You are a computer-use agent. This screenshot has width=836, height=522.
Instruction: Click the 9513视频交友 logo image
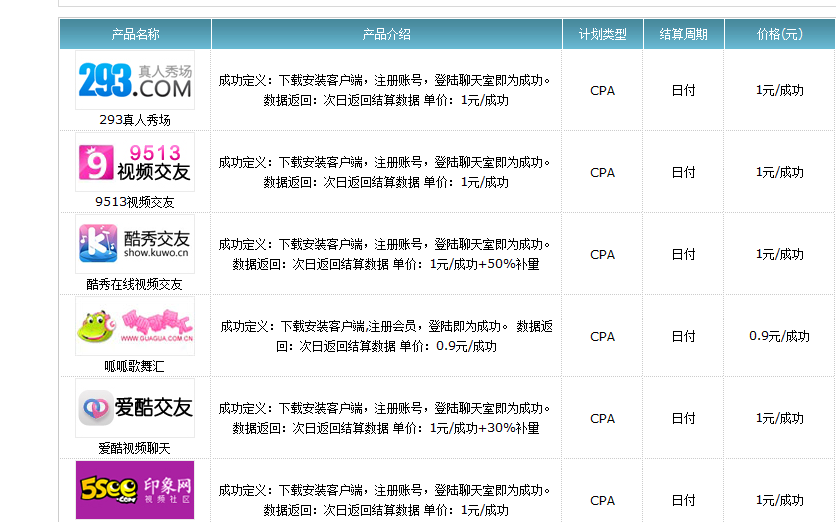tap(135, 163)
